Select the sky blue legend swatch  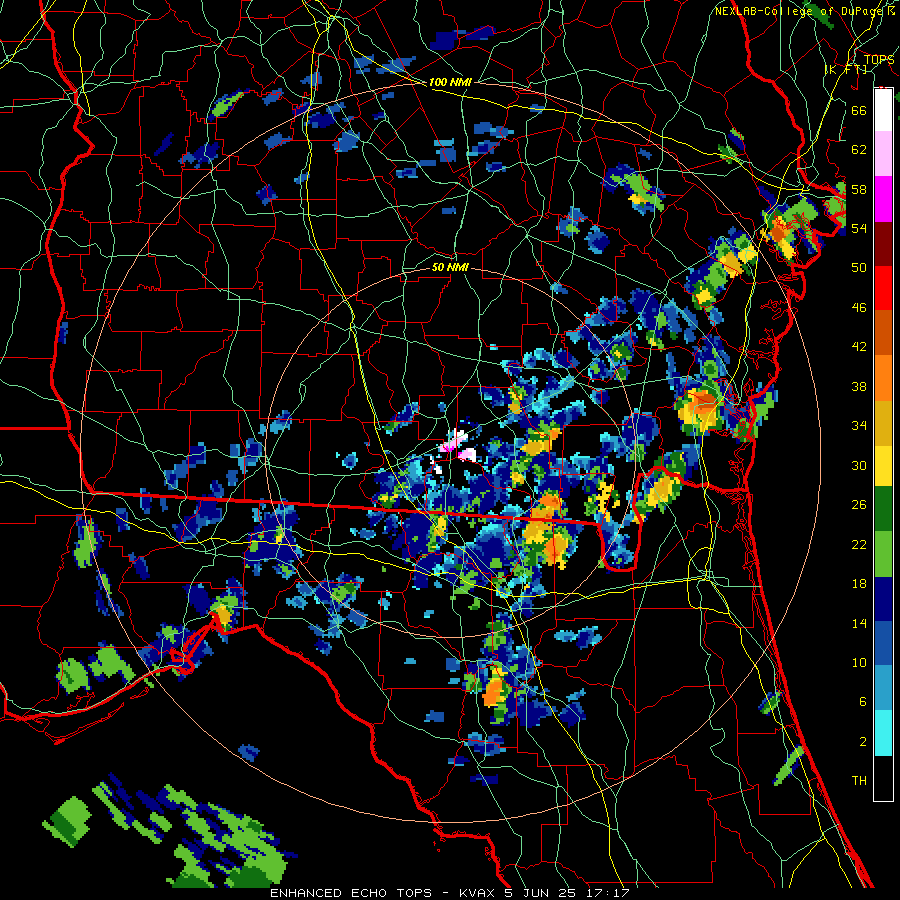tap(883, 688)
